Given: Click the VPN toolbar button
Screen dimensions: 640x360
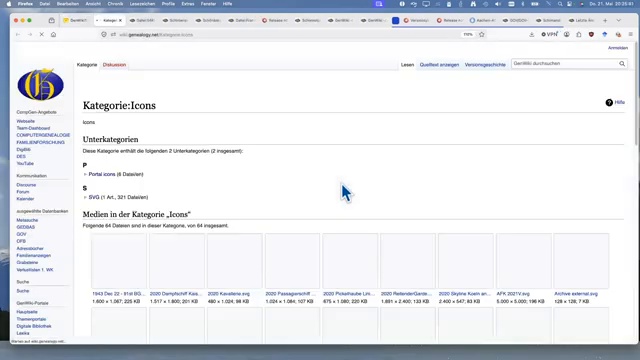Looking at the screenshot, I should [549, 35].
